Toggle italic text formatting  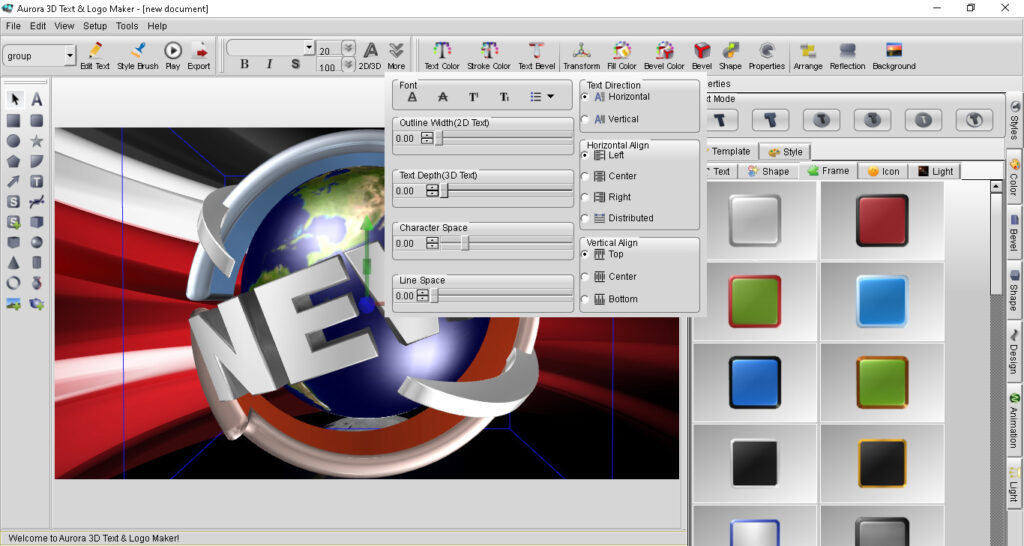[x=269, y=64]
